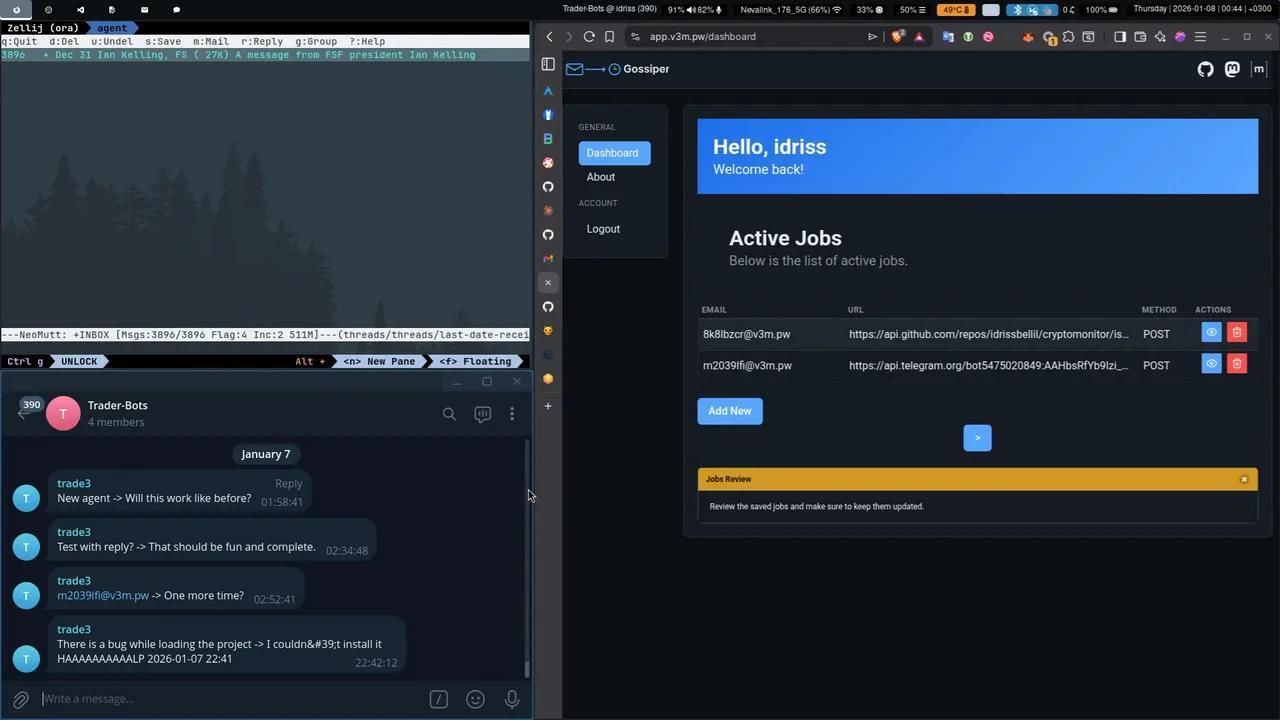Screen dimensions: 1280x720
Task: Click the microphone voice message icon
Action: pos(512,699)
